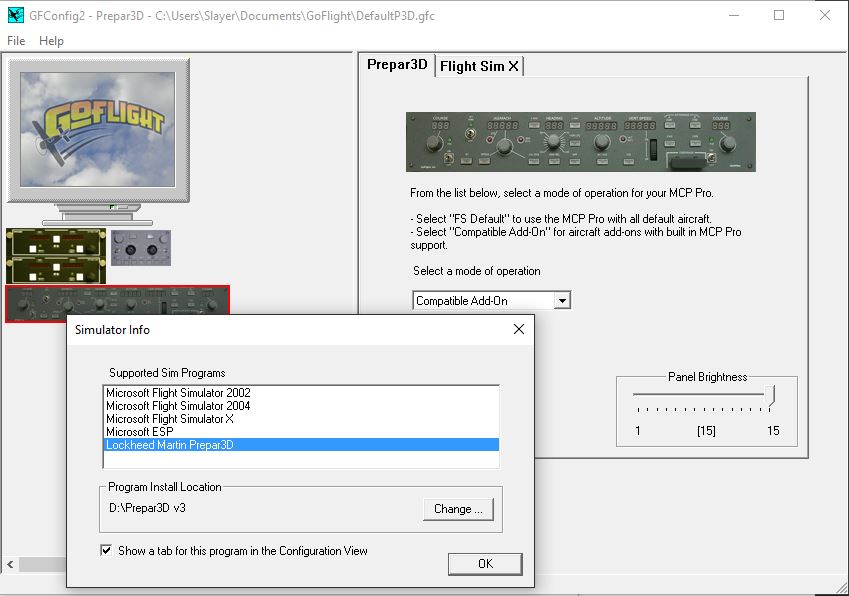
Task: Close the Simulator Info dialog
Action: (x=518, y=329)
